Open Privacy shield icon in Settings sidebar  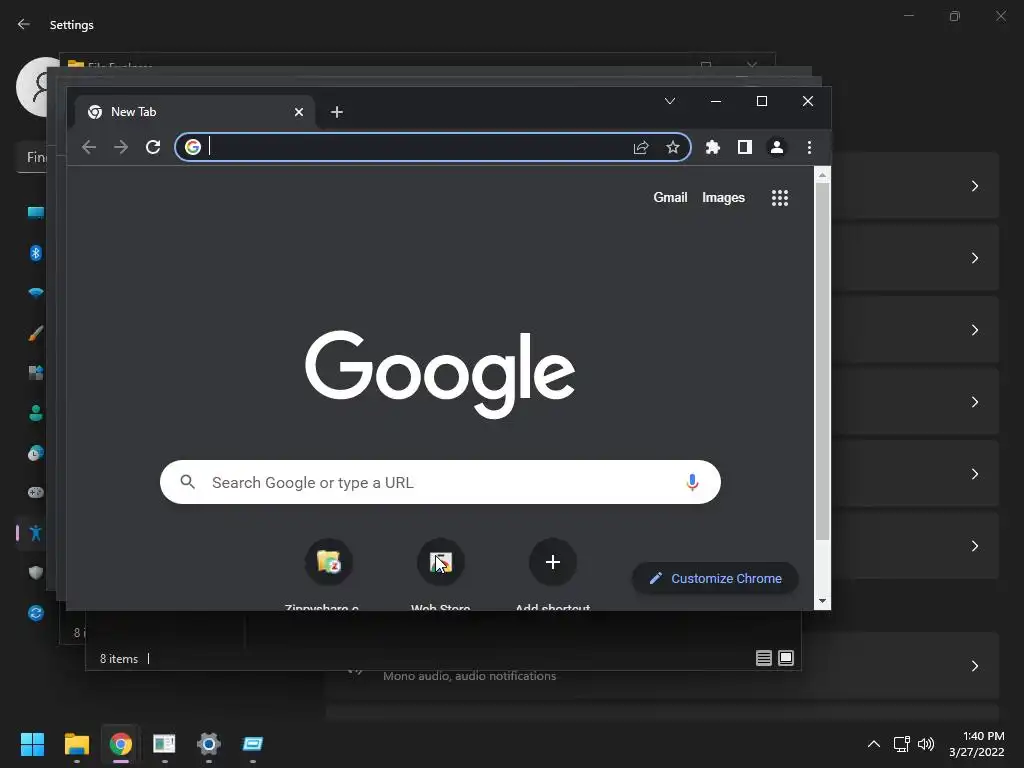tap(36, 573)
